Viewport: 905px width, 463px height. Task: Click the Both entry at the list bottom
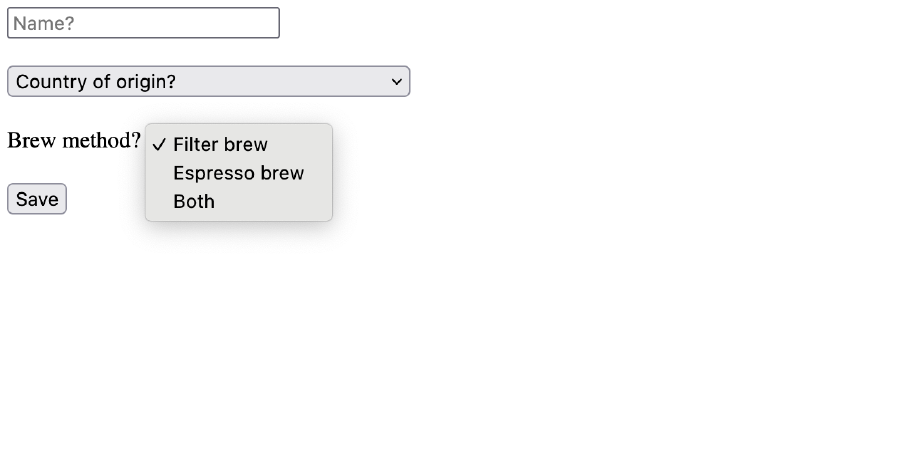pyautogui.click(x=194, y=201)
